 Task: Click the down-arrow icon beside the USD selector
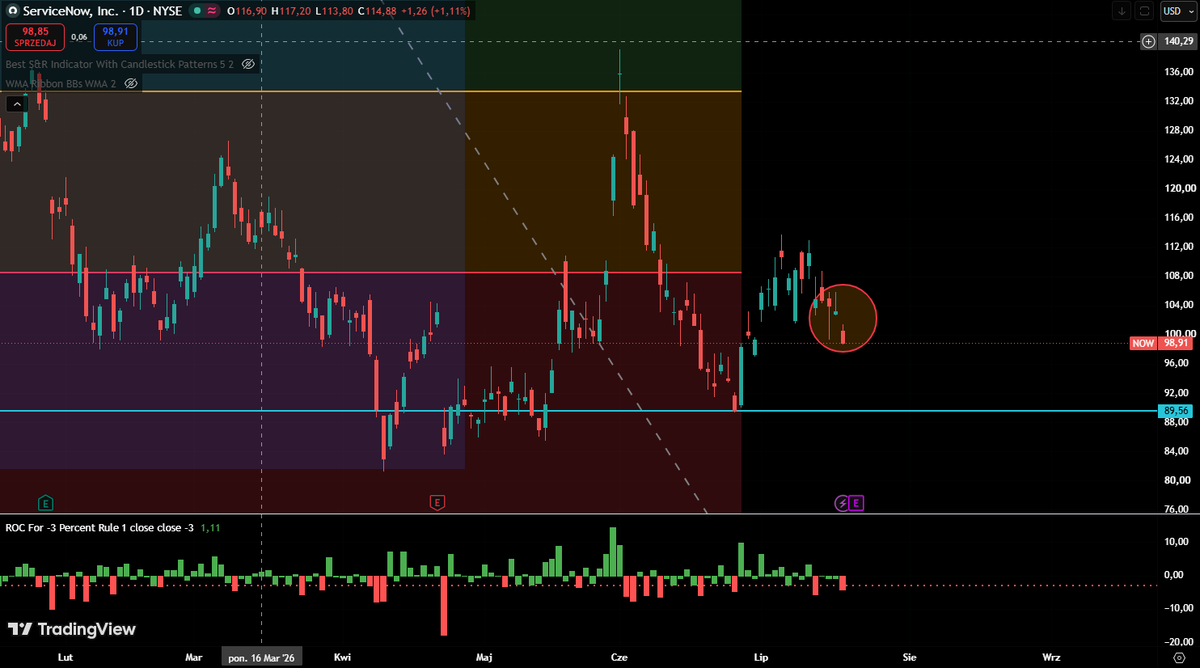tap(1121, 11)
